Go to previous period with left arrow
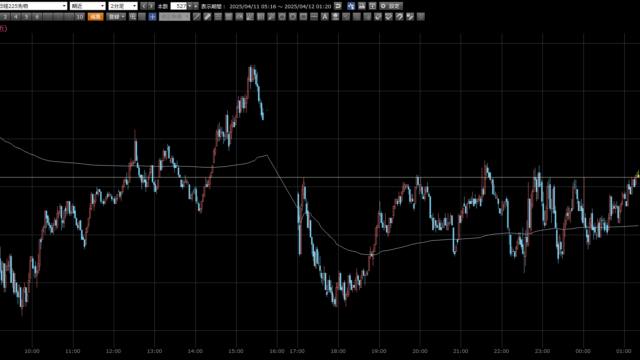 pyautogui.click(x=143, y=6)
